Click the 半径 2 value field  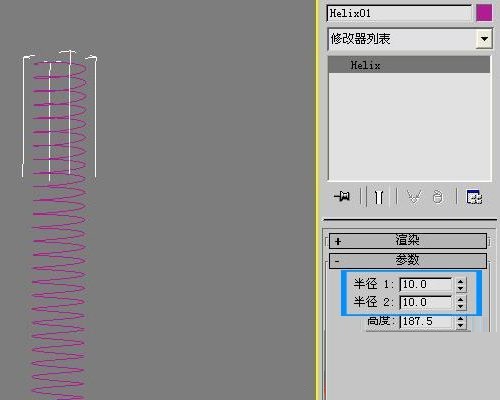[x=426, y=302]
